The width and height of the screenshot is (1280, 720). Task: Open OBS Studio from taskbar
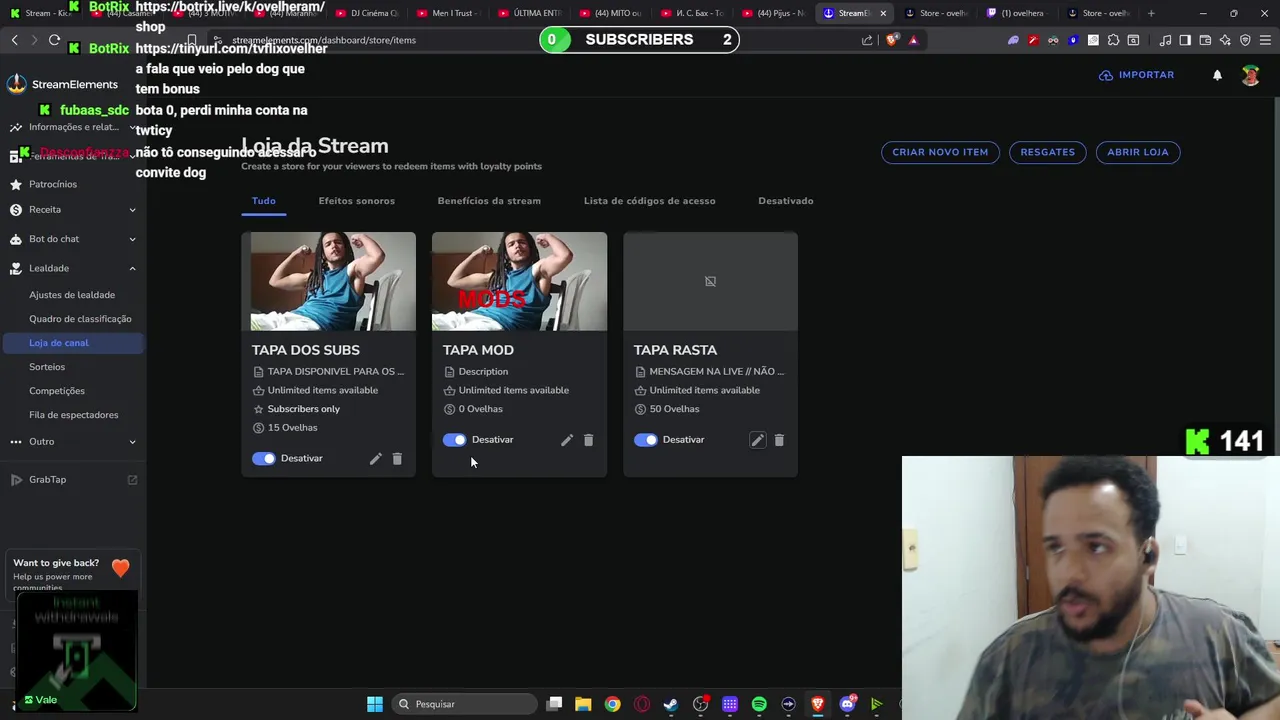click(700, 704)
